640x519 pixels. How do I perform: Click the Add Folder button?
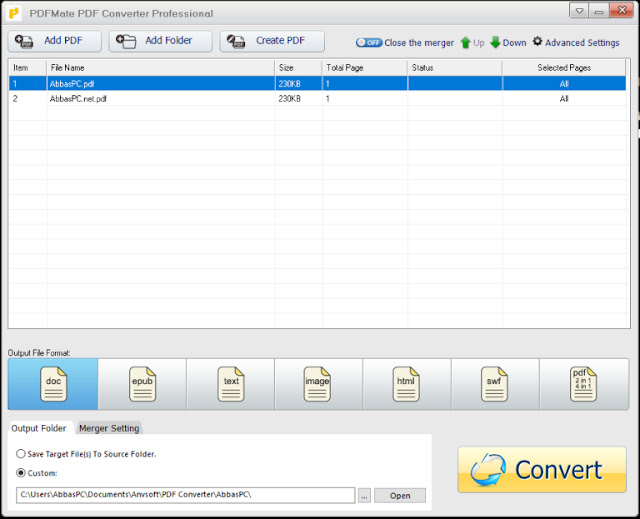coord(160,41)
